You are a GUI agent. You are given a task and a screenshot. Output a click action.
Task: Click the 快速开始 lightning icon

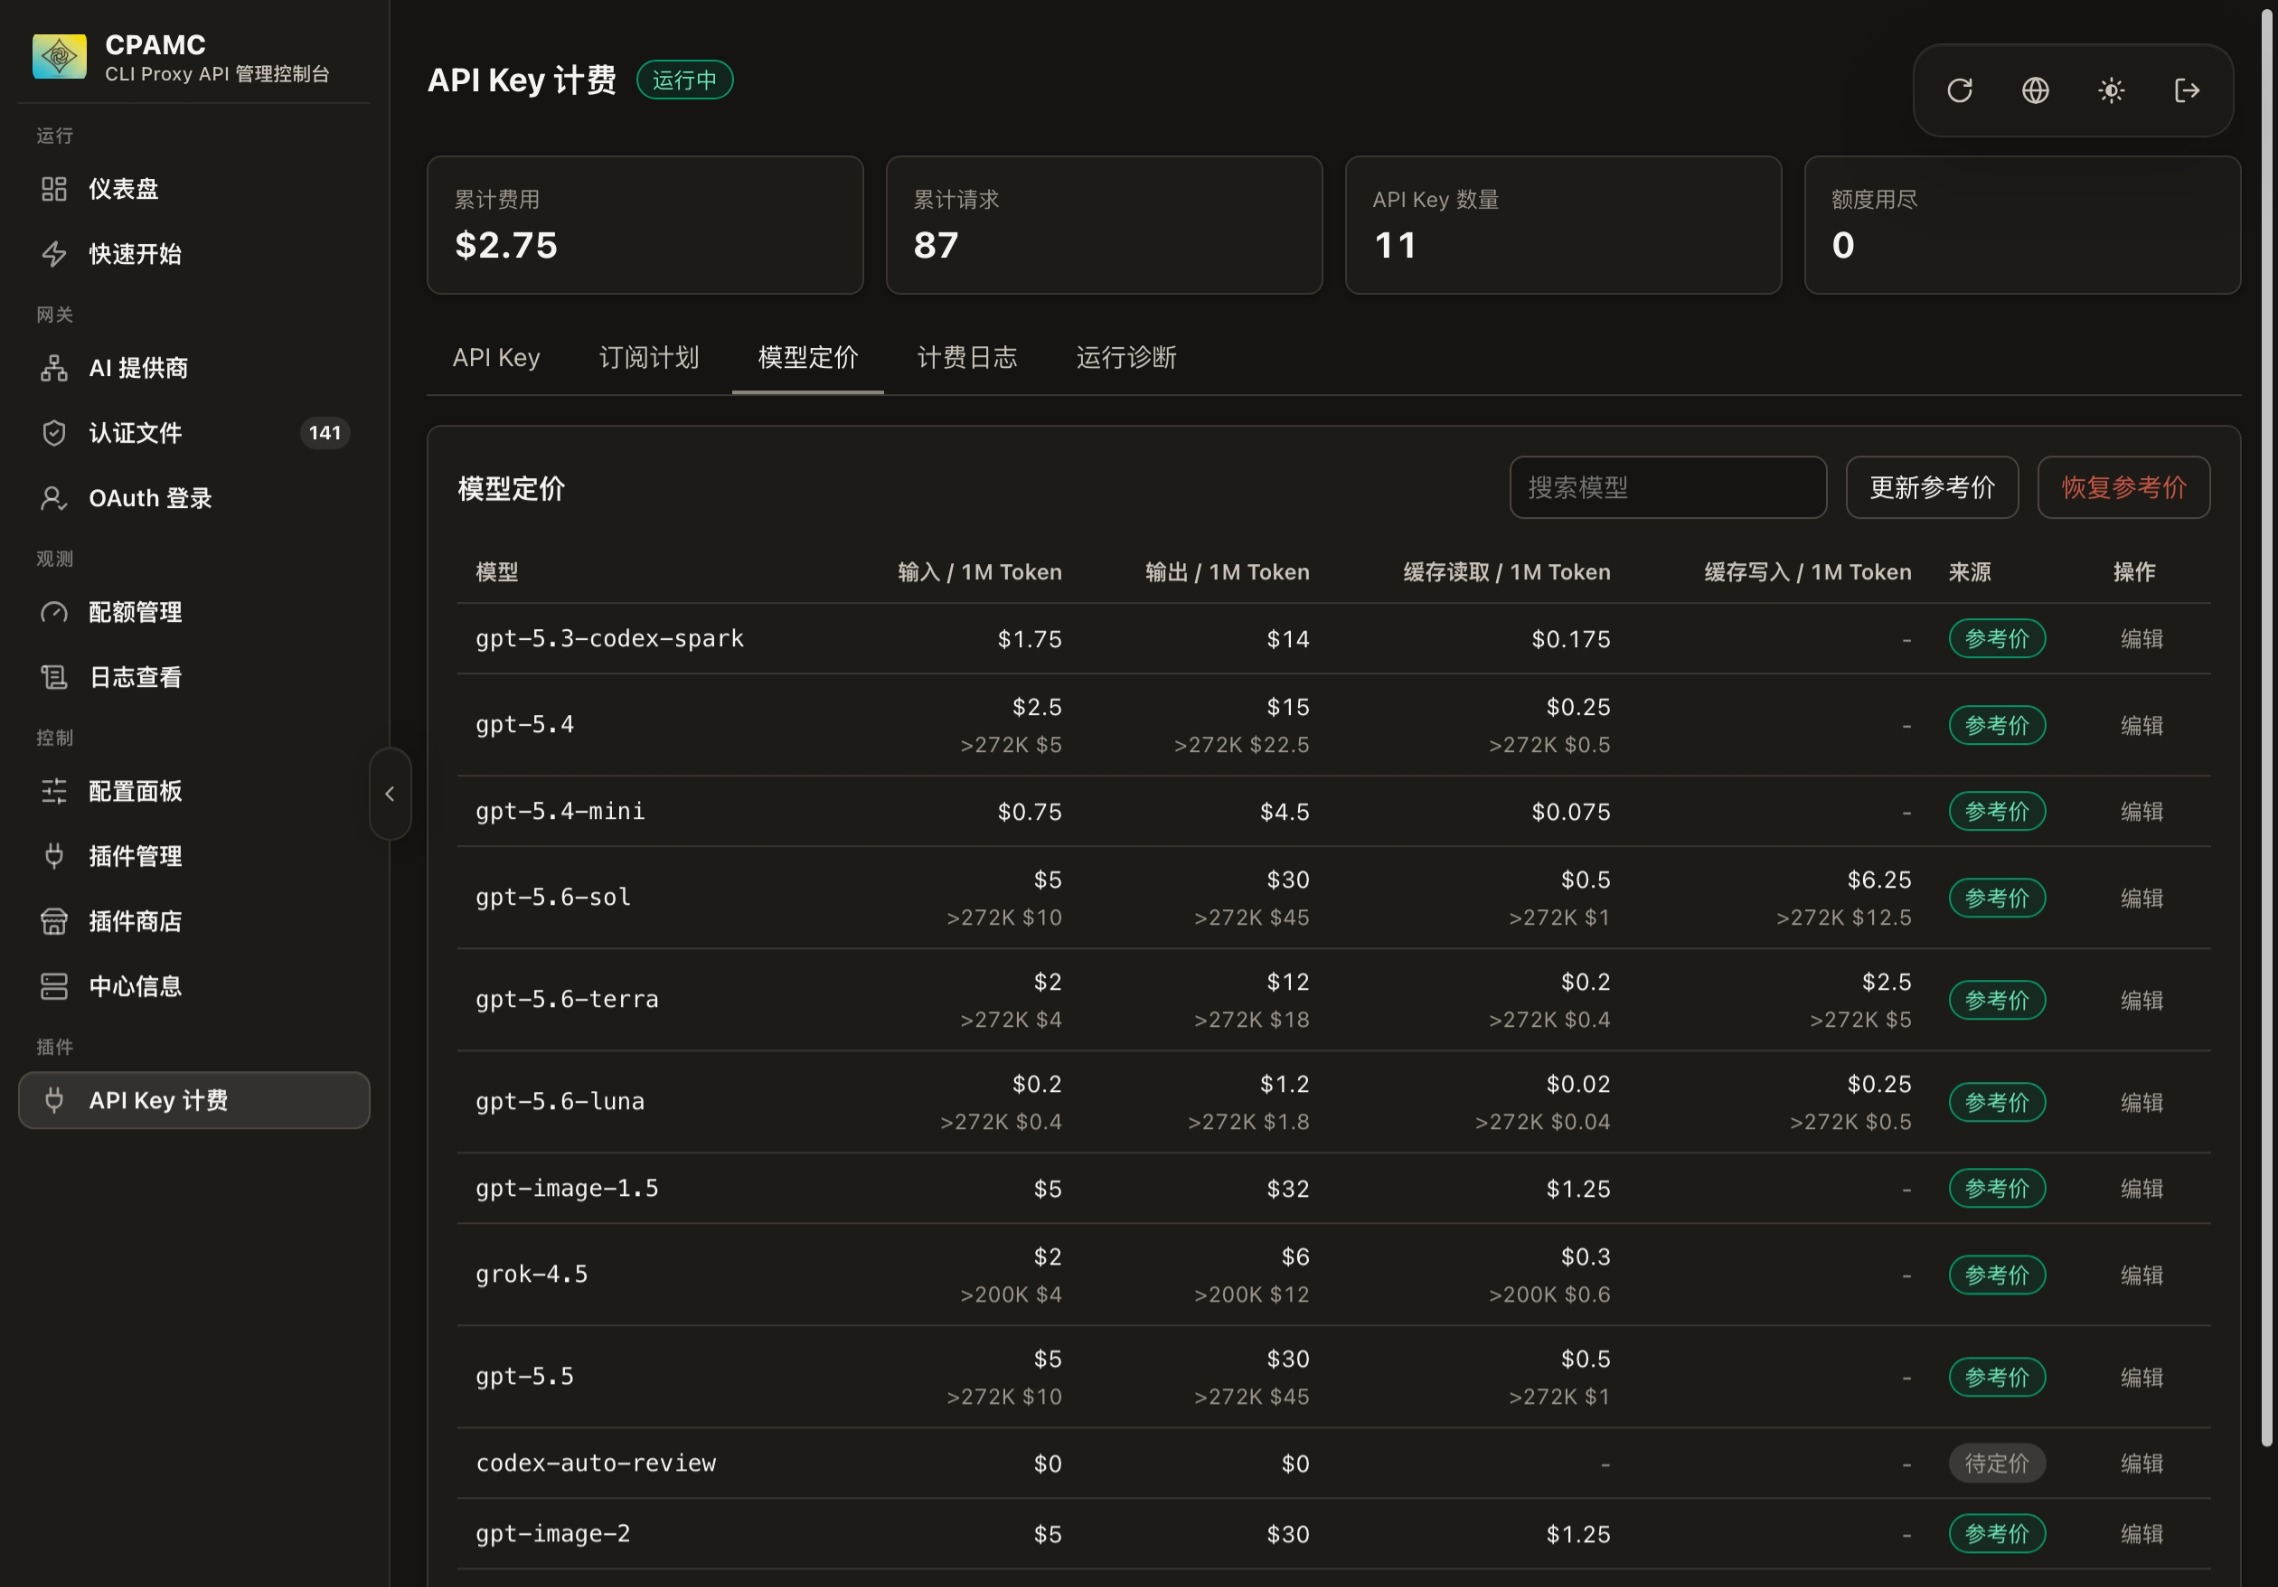tap(54, 254)
